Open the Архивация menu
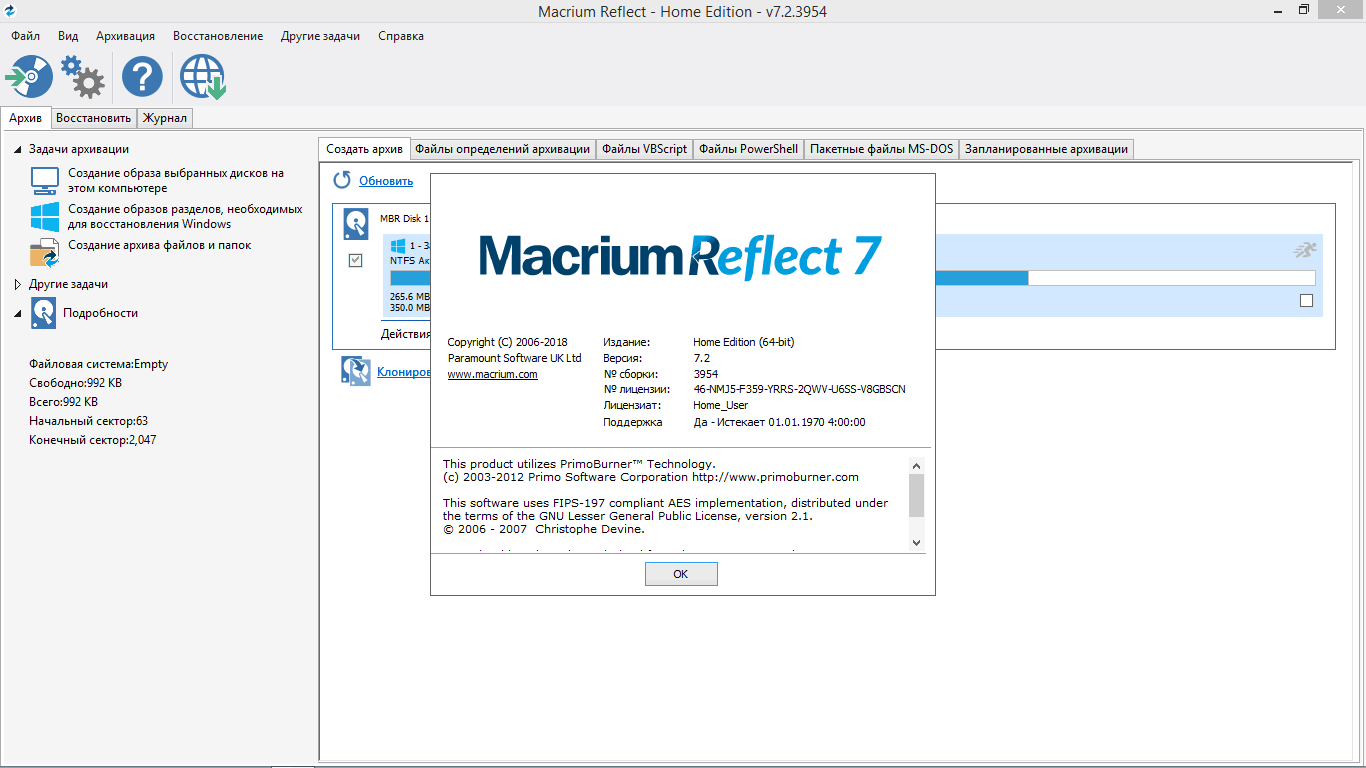The height and width of the screenshot is (768, 1366). (x=125, y=36)
